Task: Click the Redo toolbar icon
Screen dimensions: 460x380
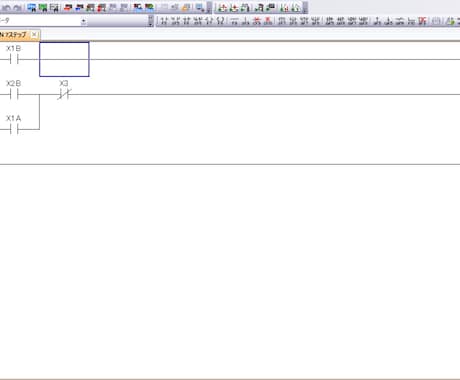Action: pos(17,7)
